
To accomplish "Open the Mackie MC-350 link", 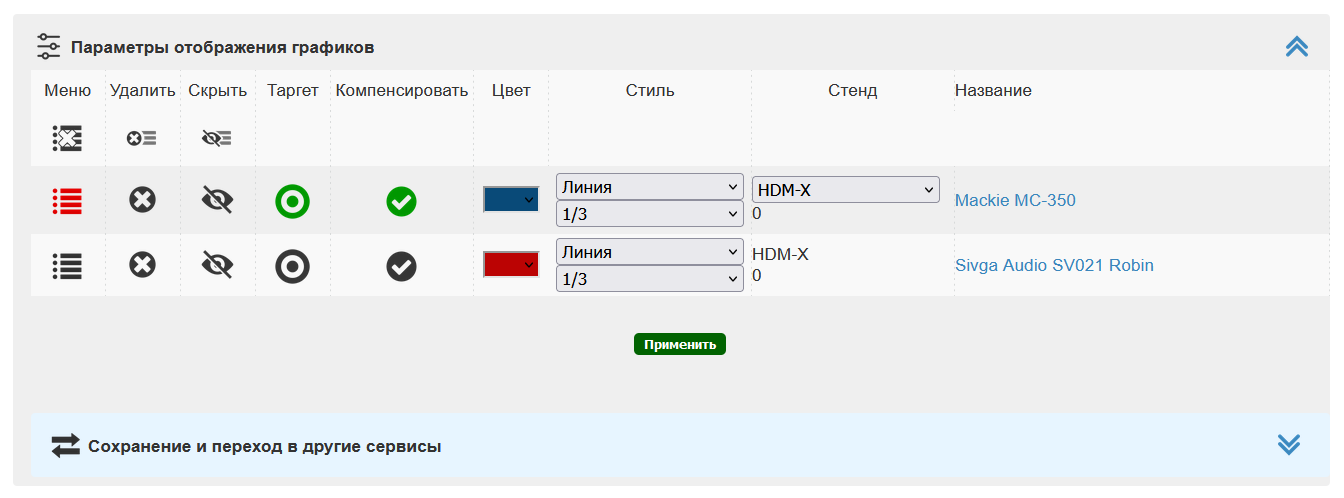I will click(x=1015, y=200).
